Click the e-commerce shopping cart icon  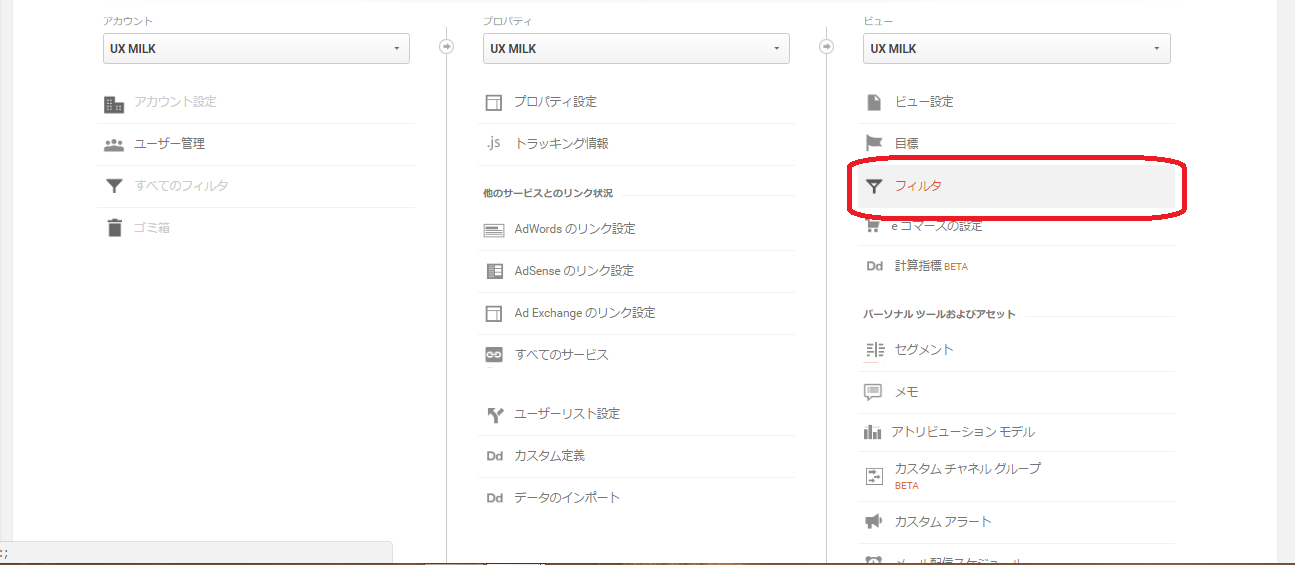[x=873, y=226]
